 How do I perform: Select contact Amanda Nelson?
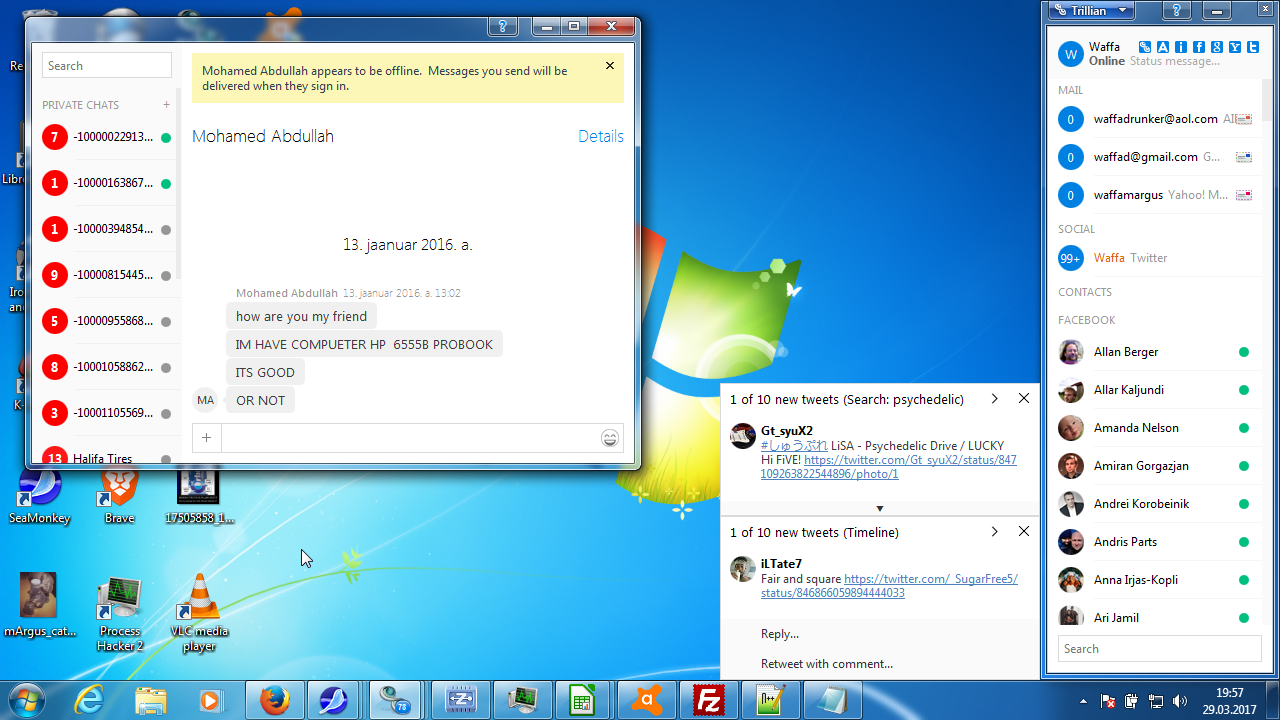coord(1156,428)
